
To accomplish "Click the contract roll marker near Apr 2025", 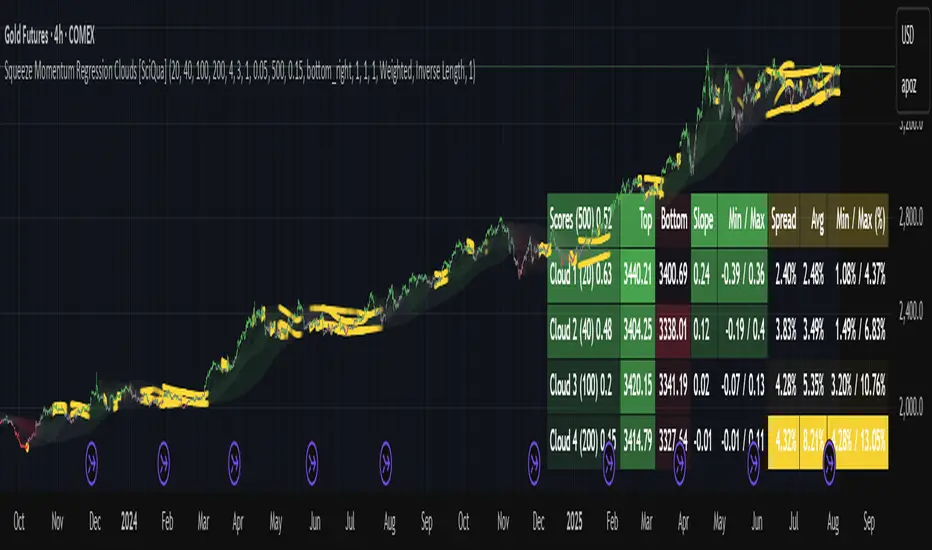I will click(x=679, y=463).
